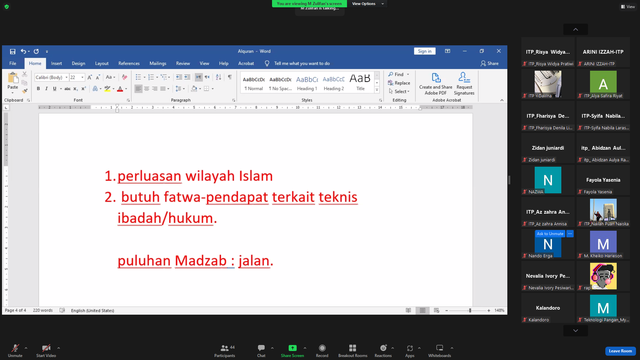
Task: Click the Word zoom slider handle
Action: pyautogui.click(x=470, y=311)
